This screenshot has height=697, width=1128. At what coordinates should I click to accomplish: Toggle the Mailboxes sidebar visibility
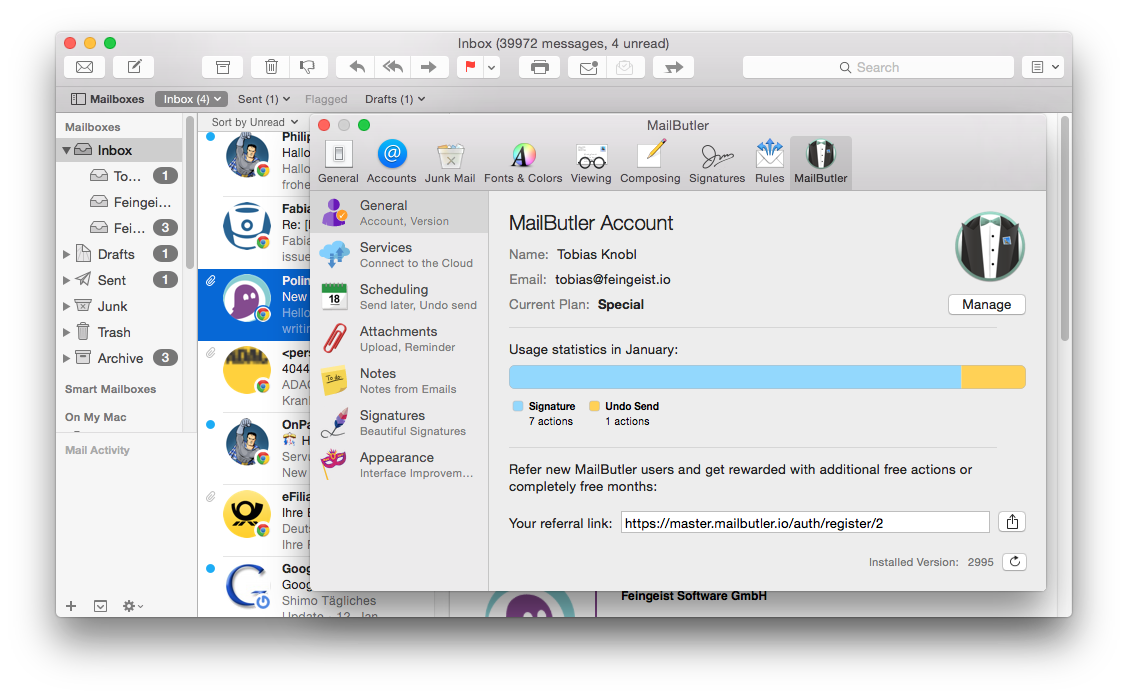click(x=107, y=99)
